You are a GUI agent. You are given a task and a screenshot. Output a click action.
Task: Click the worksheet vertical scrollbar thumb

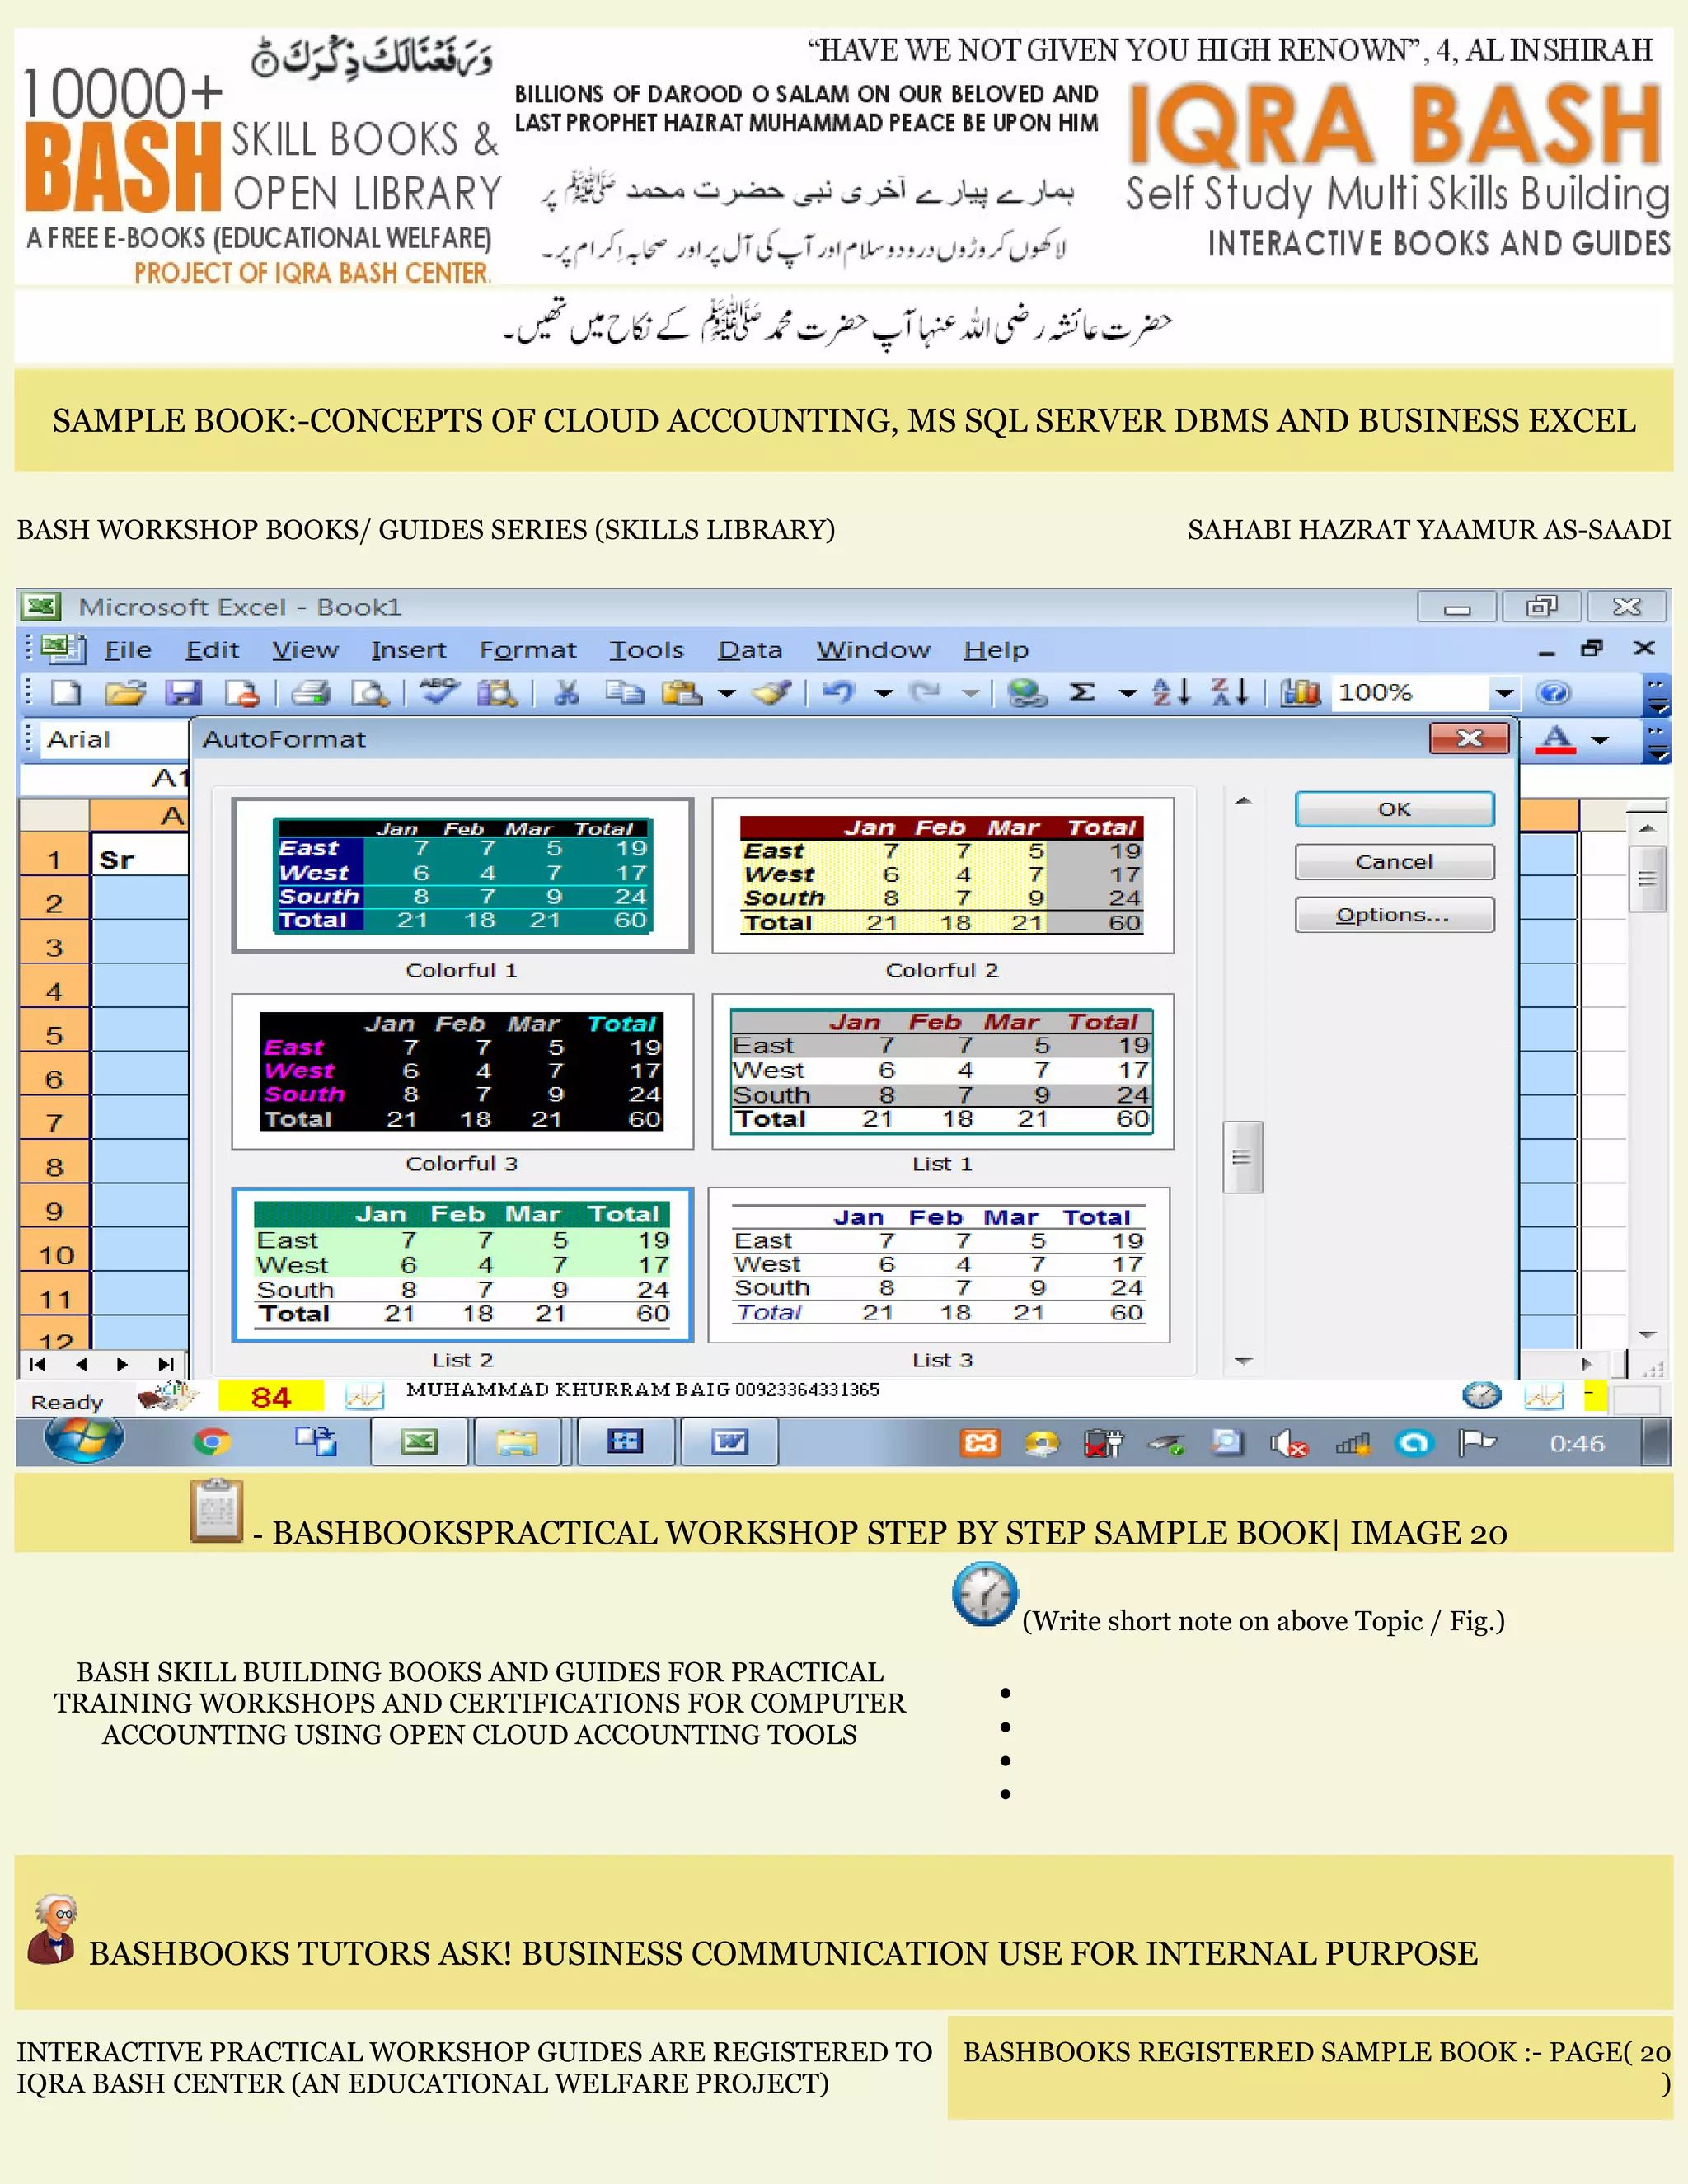pos(1647,878)
